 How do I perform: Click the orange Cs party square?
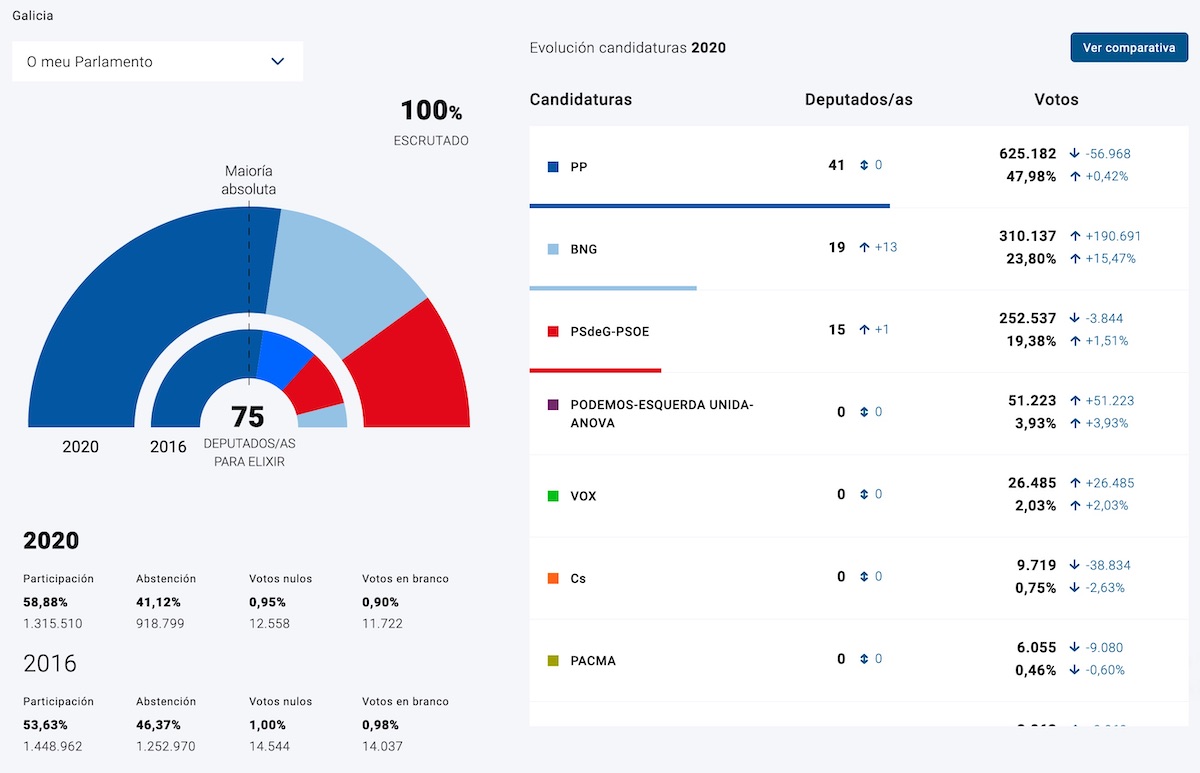pyautogui.click(x=553, y=578)
